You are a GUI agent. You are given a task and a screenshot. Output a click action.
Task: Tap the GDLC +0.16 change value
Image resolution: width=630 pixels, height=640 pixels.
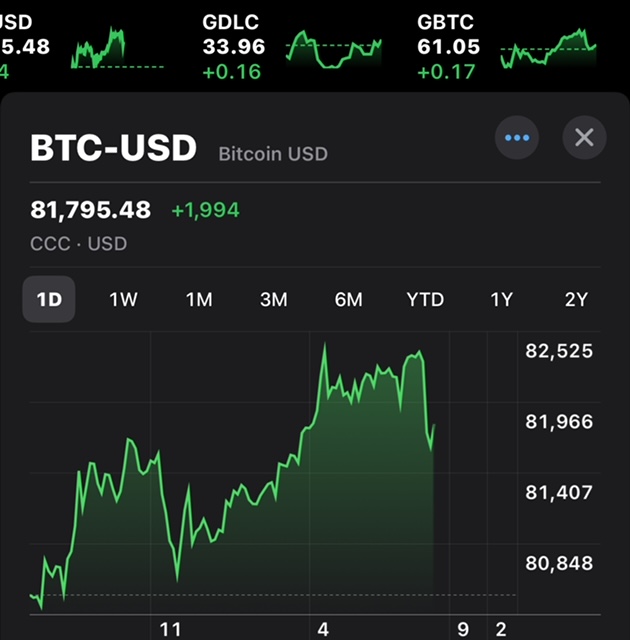231,71
